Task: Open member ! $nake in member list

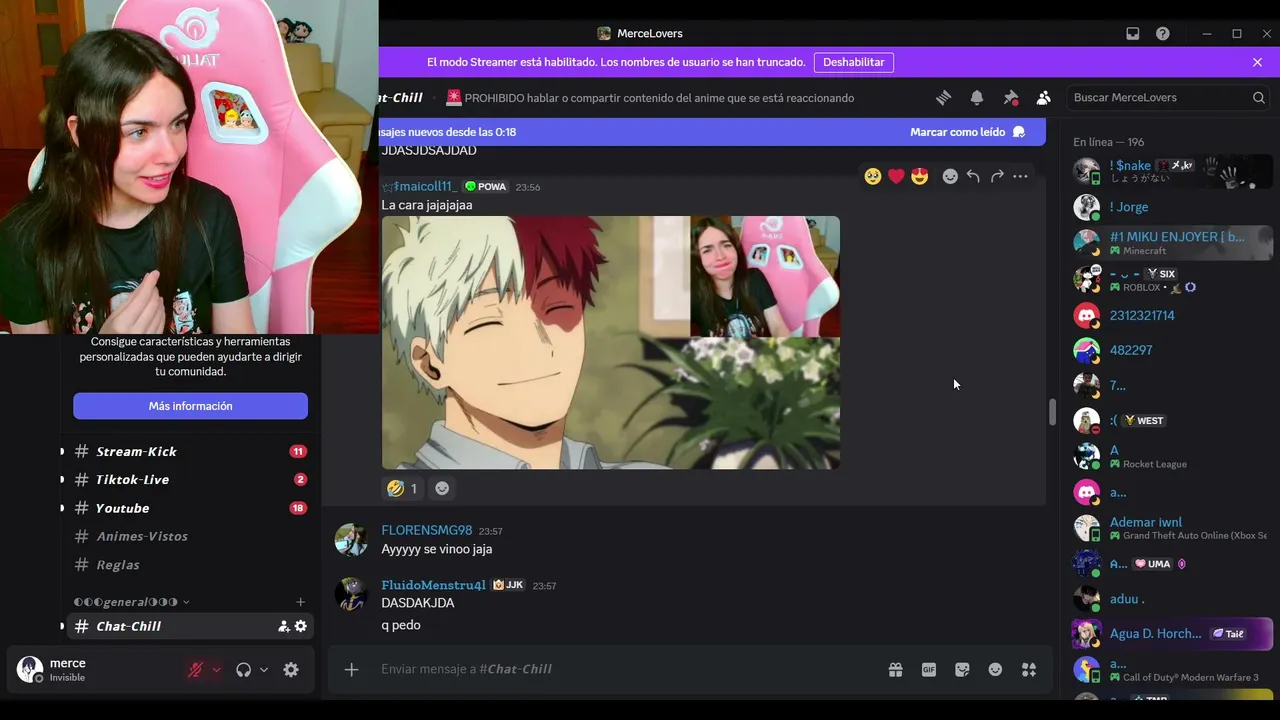Action: (x=1172, y=171)
